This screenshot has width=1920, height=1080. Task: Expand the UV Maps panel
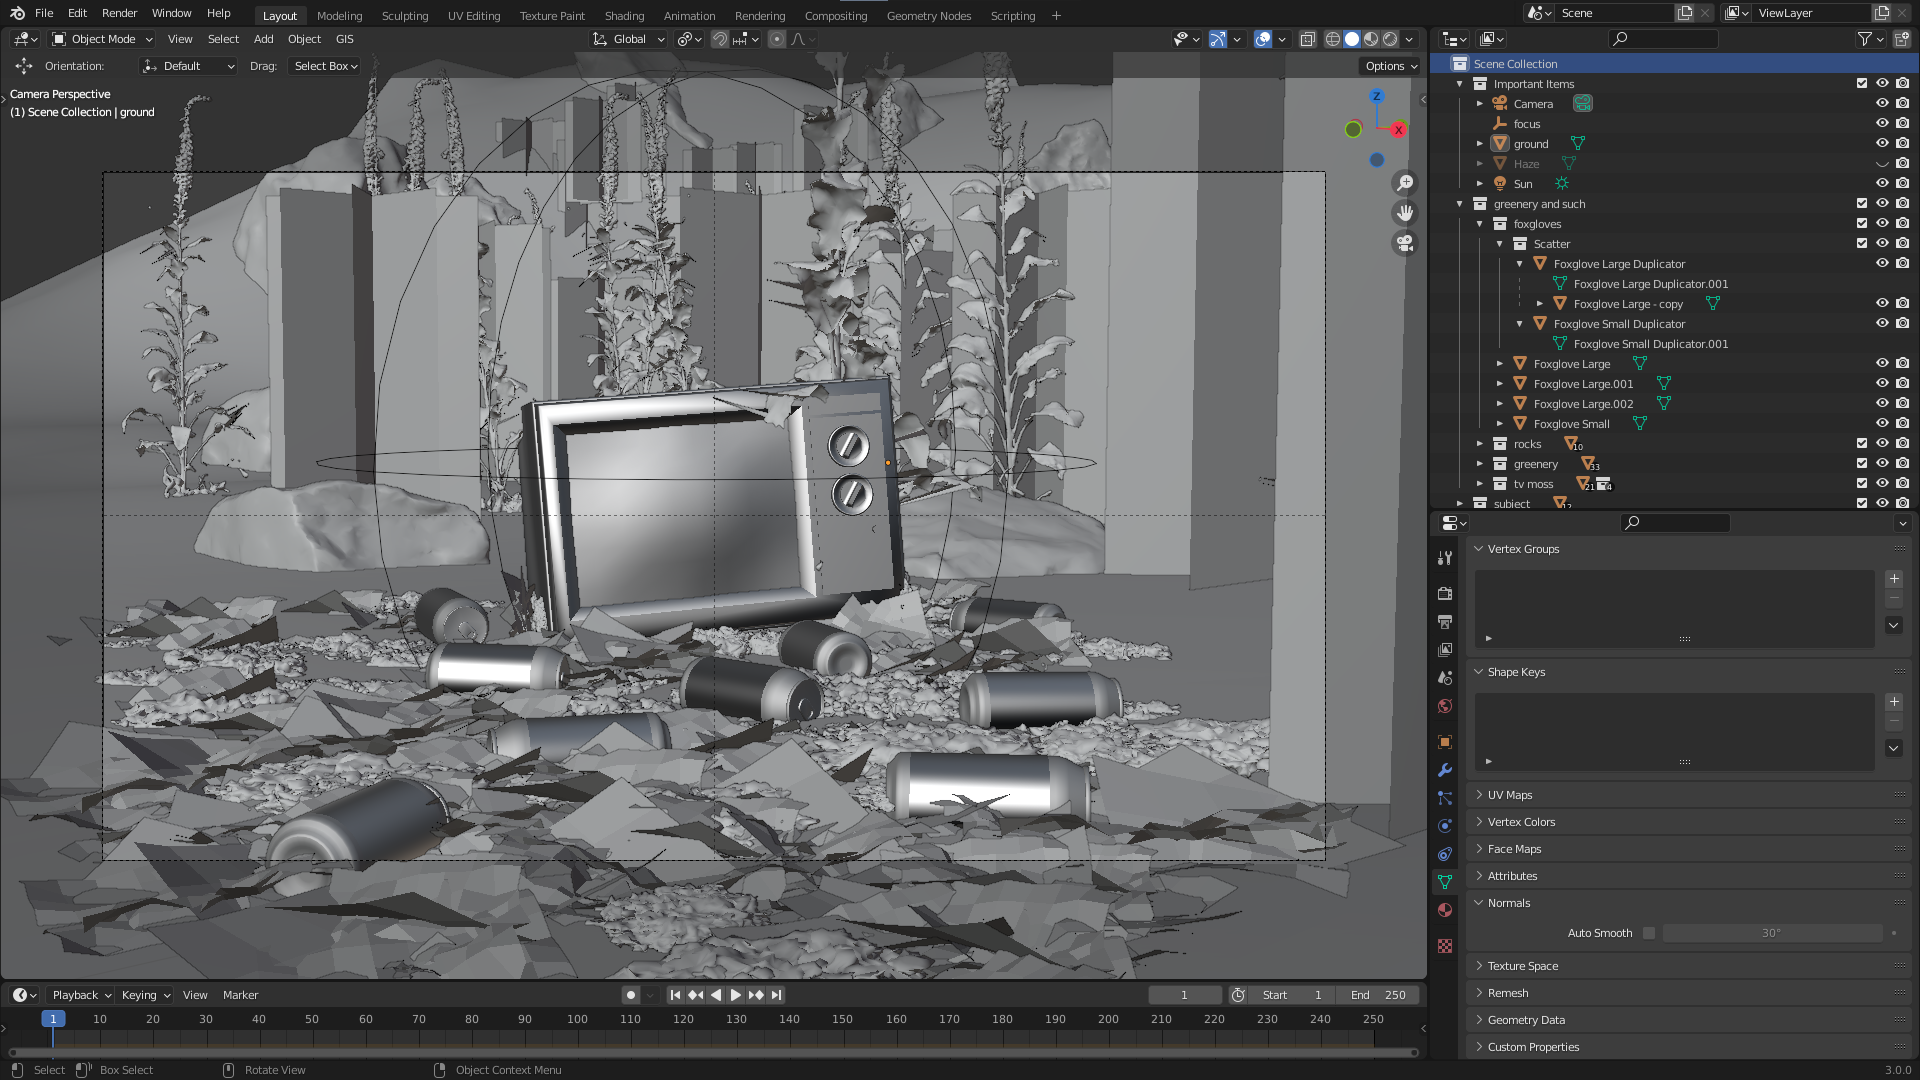1510,795
